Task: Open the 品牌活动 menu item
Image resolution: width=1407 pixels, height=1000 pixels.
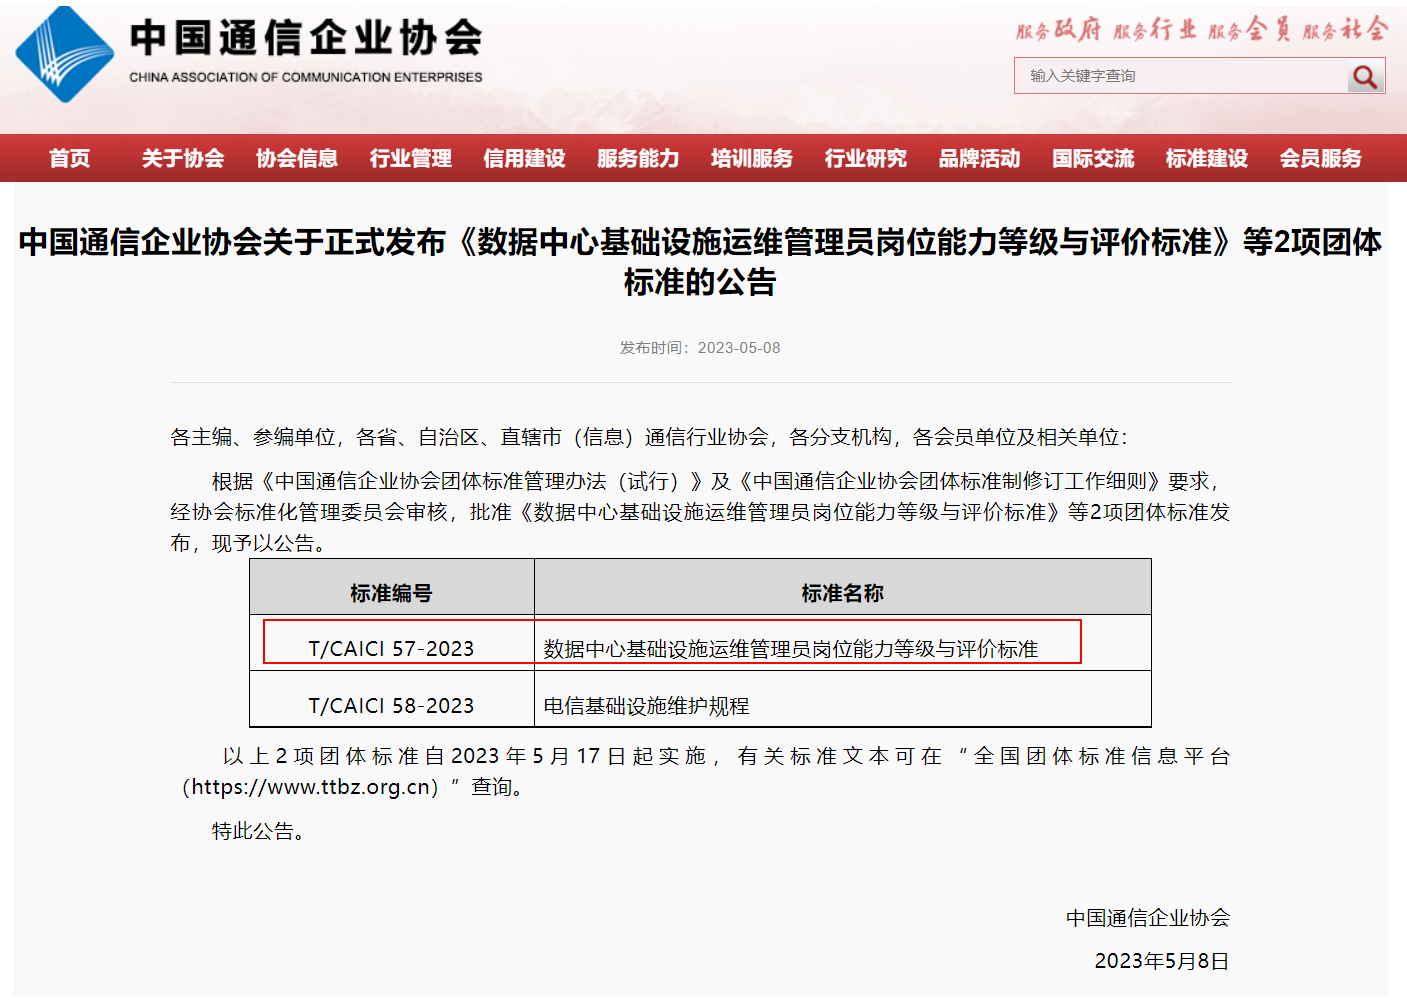Action: 979,158
